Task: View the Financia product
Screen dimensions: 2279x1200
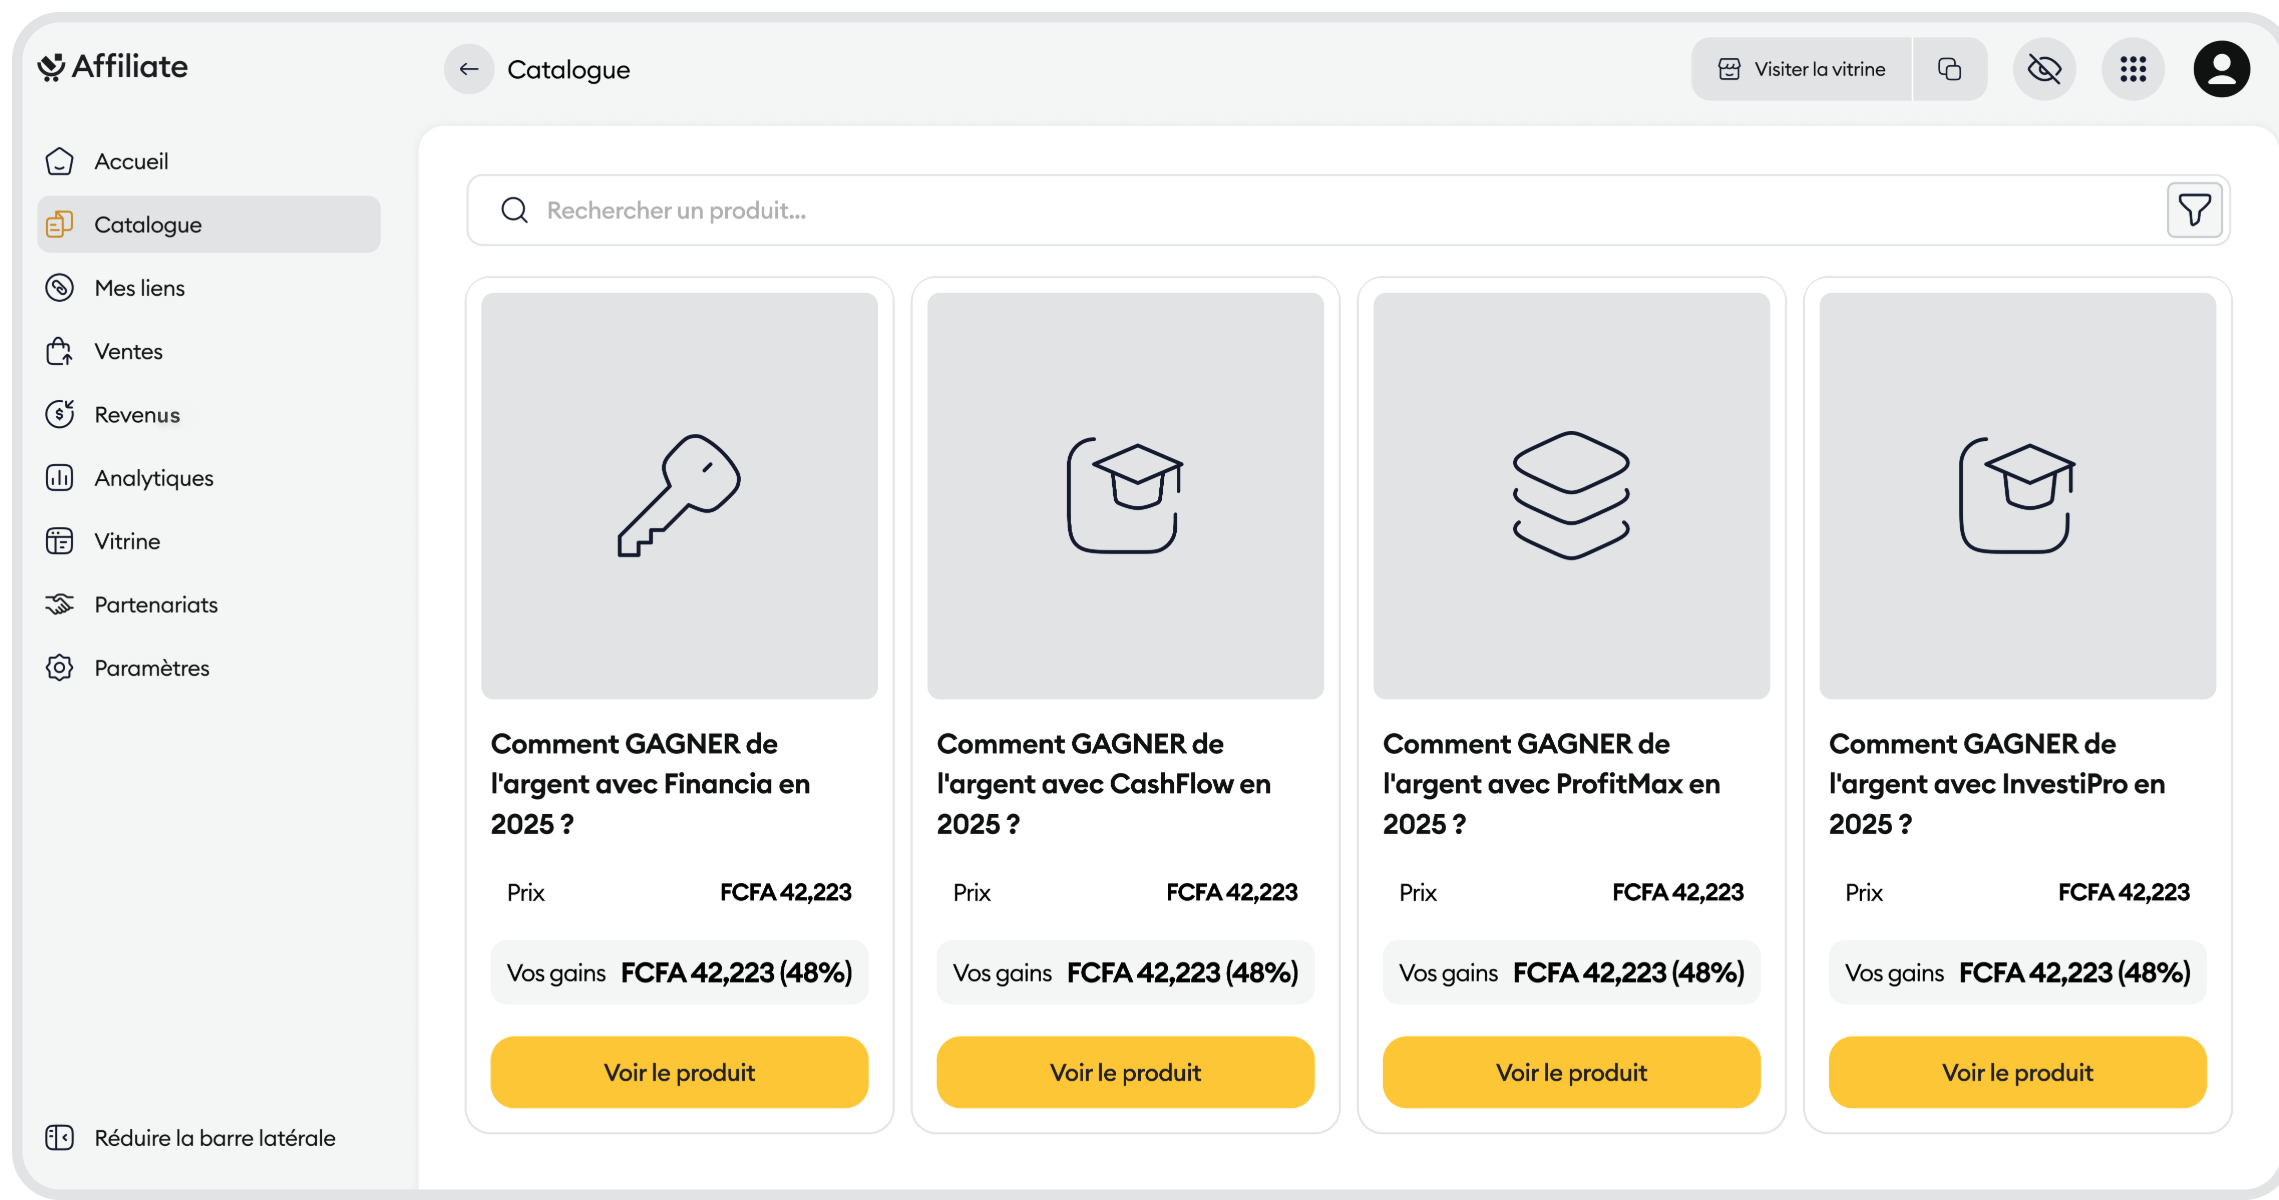Action: coord(679,1072)
